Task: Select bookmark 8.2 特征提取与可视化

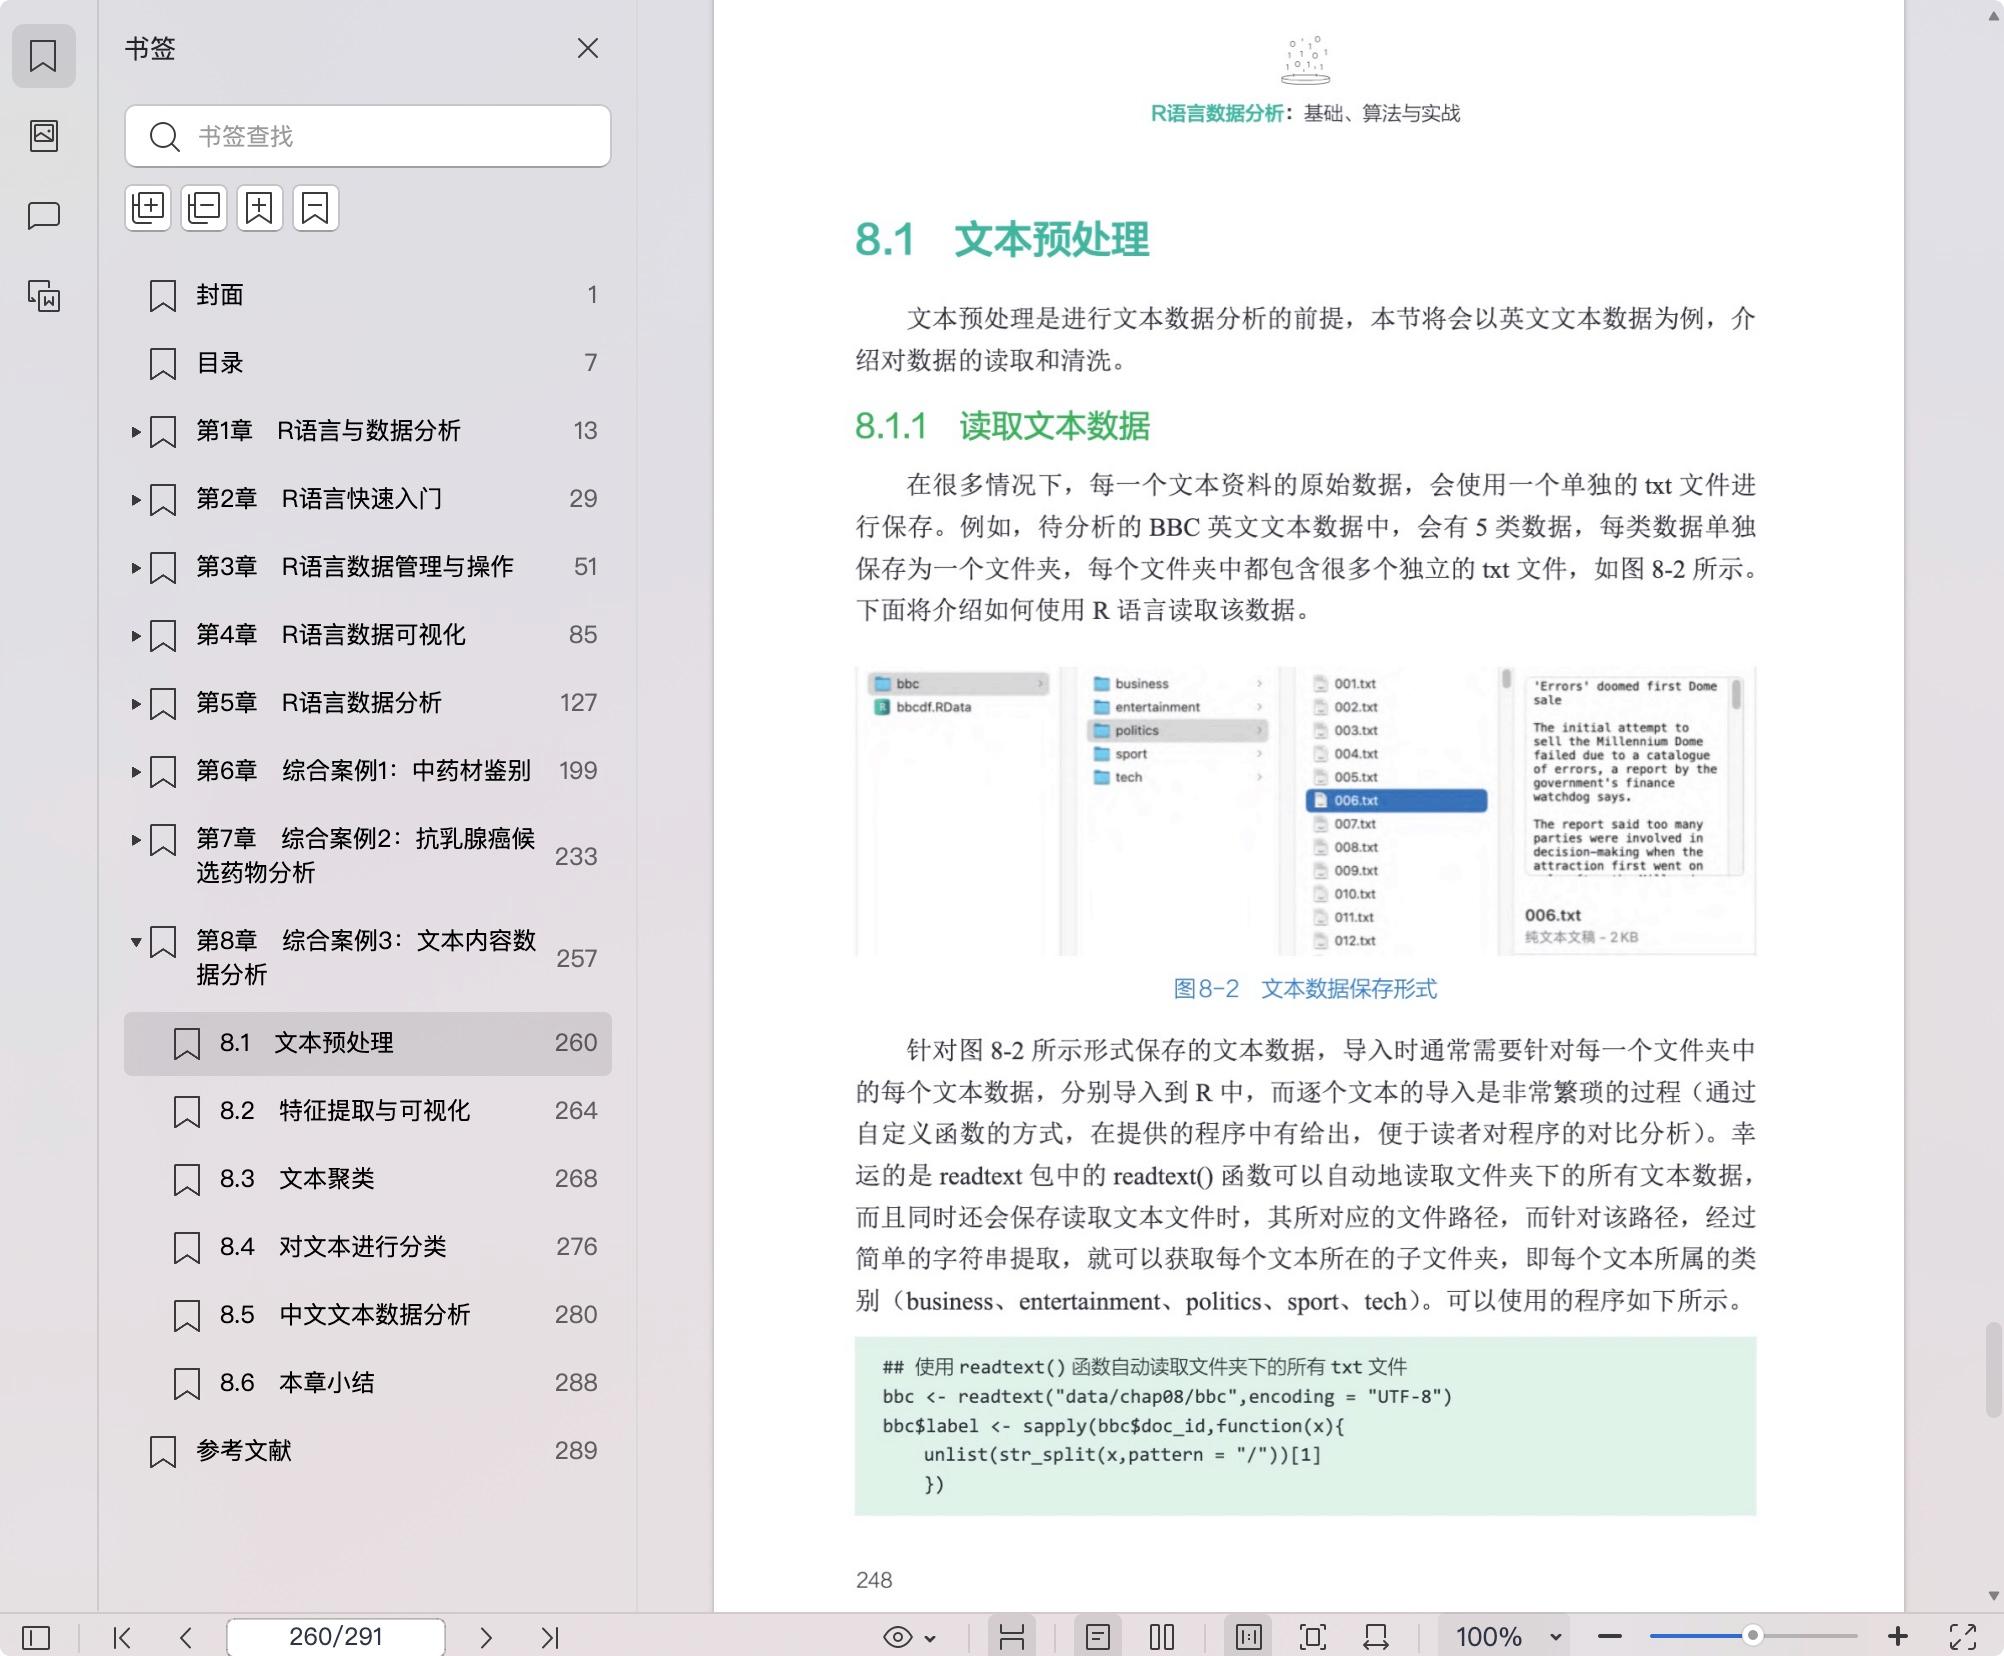Action: (368, 1111)
